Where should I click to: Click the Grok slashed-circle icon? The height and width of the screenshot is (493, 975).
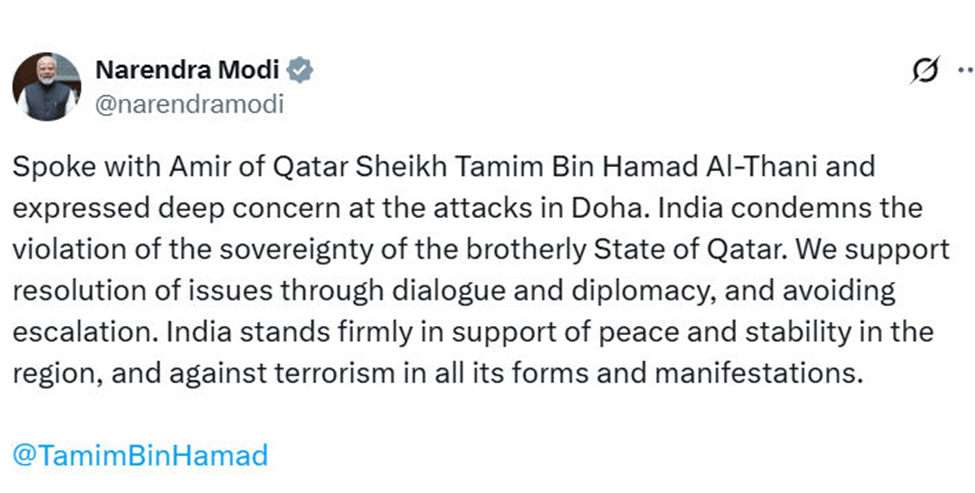click(925, 70)
